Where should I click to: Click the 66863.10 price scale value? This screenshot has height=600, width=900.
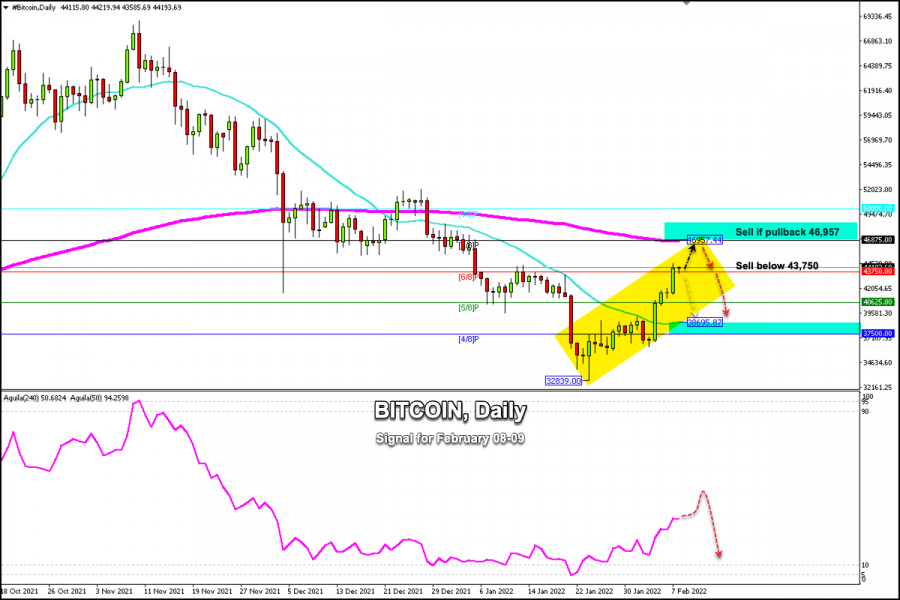878,41
